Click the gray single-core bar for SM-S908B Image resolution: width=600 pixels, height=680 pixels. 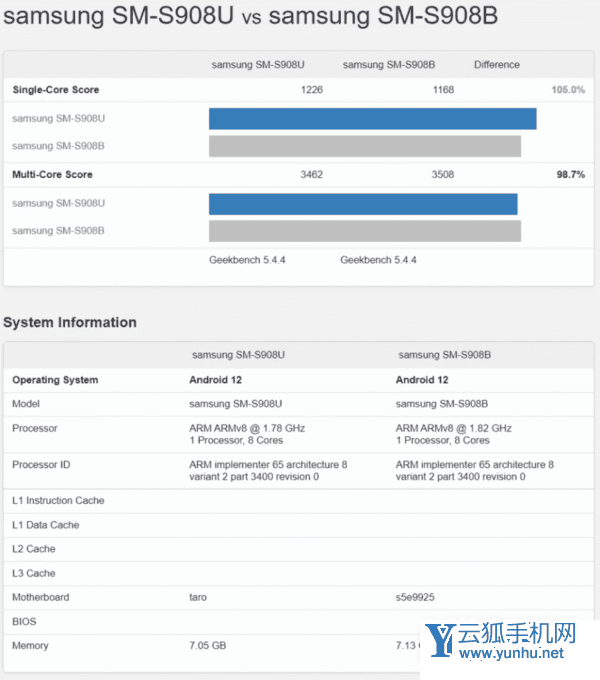pyautogui.click(x=365, y=146)
